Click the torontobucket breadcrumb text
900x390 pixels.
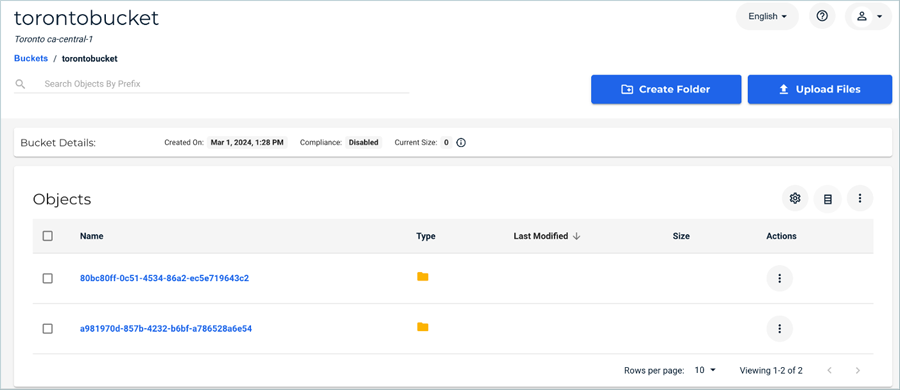click(90, 59)
